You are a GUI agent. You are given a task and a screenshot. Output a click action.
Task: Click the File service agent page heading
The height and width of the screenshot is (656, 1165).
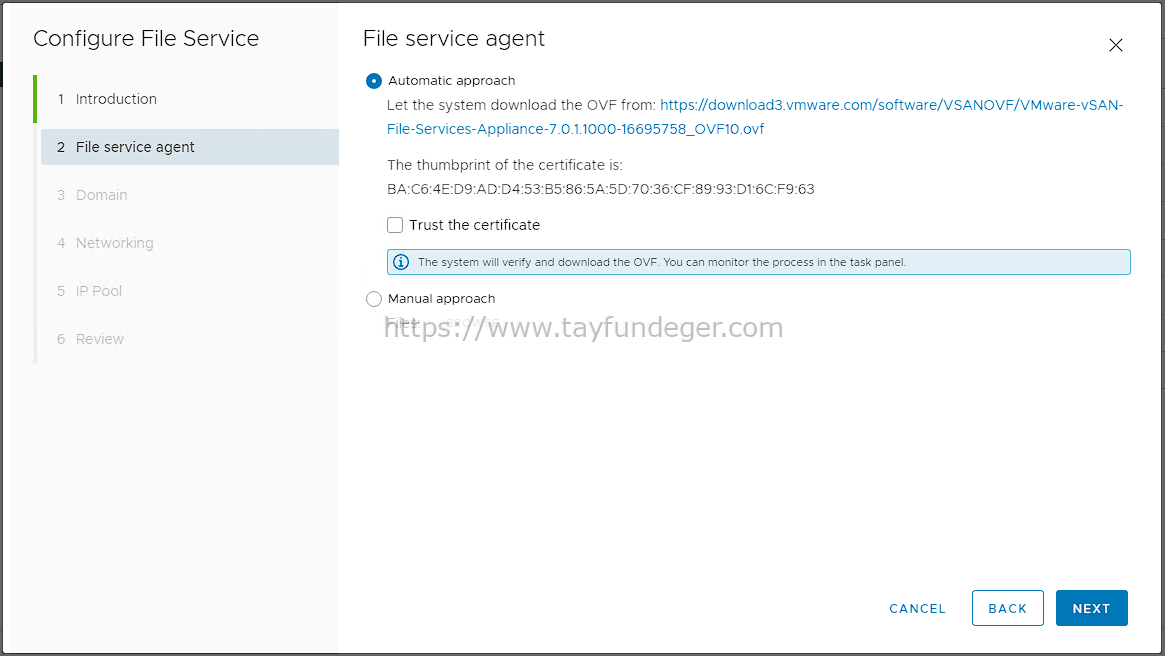point(454,39)
